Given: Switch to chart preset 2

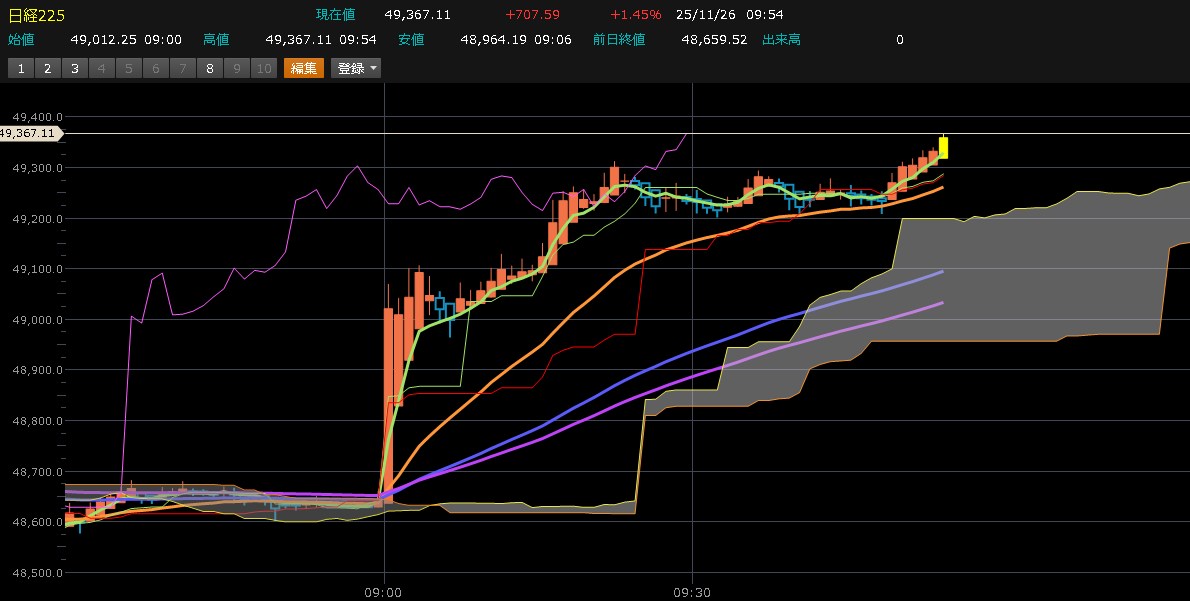Looking at the screenshot, I should pyautogui.click(x=47, y=68).
